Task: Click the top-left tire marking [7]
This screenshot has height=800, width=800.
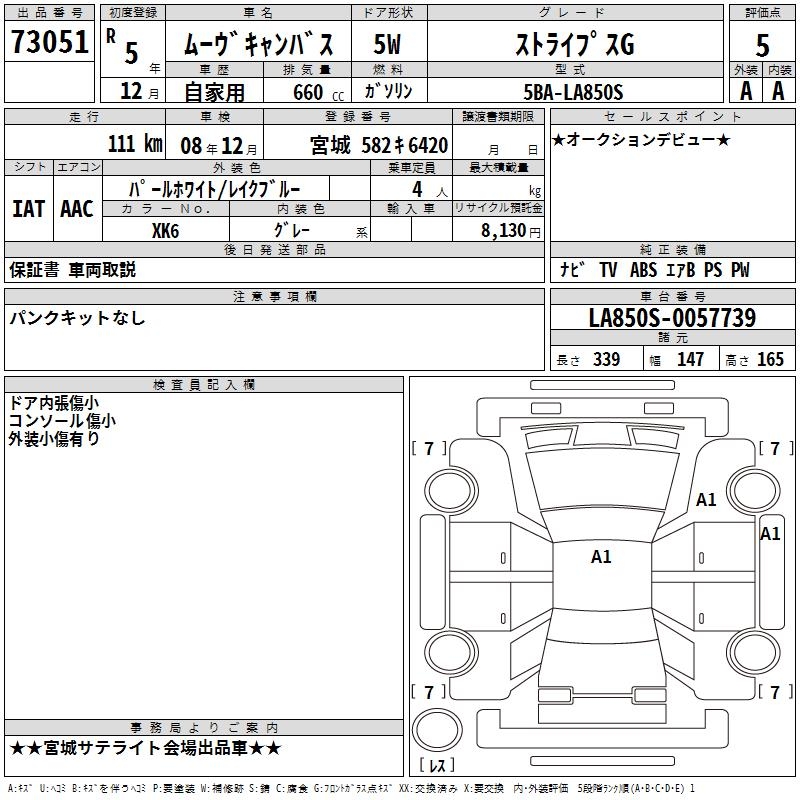Action: (429, 448)
